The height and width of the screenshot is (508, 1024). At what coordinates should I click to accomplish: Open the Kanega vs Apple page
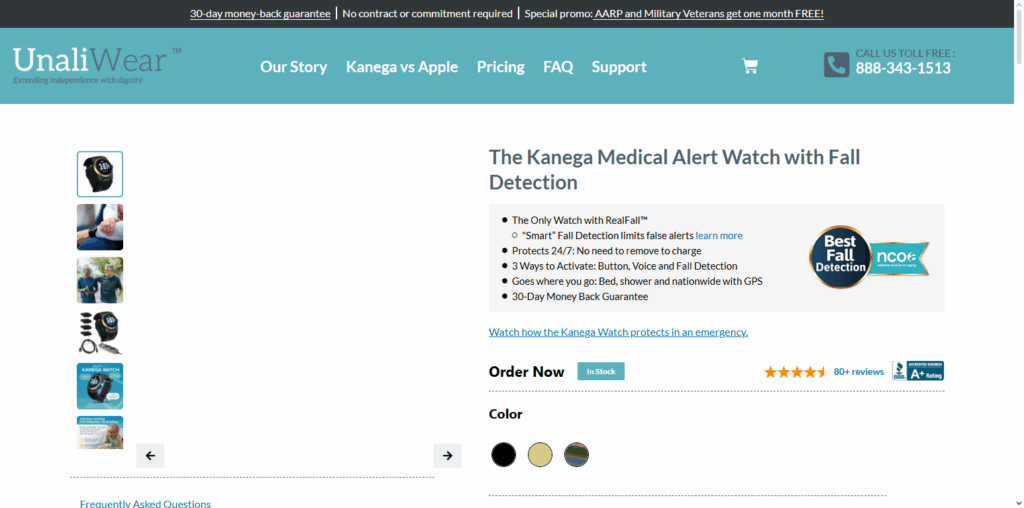pyautogui.click(x=402, y=67)
